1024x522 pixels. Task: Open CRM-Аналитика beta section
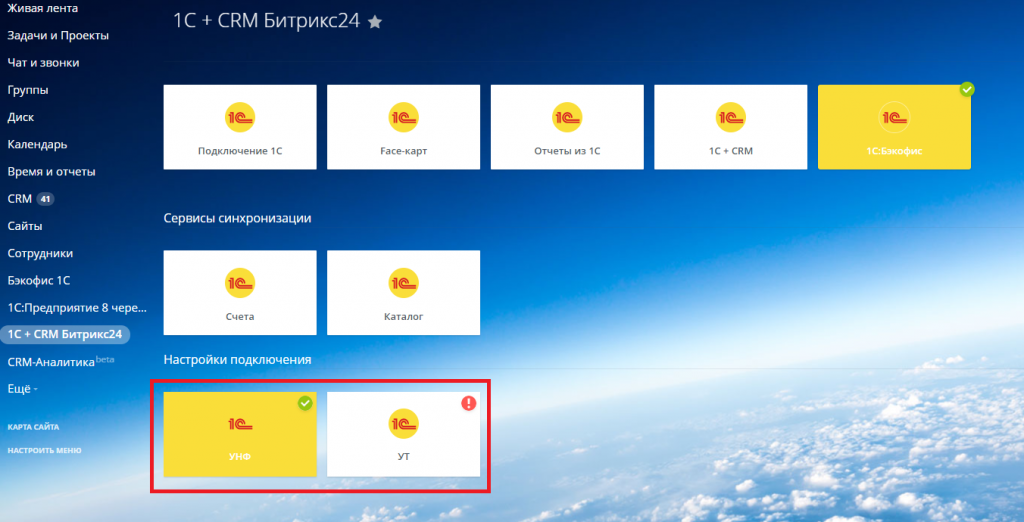point(61,361)
